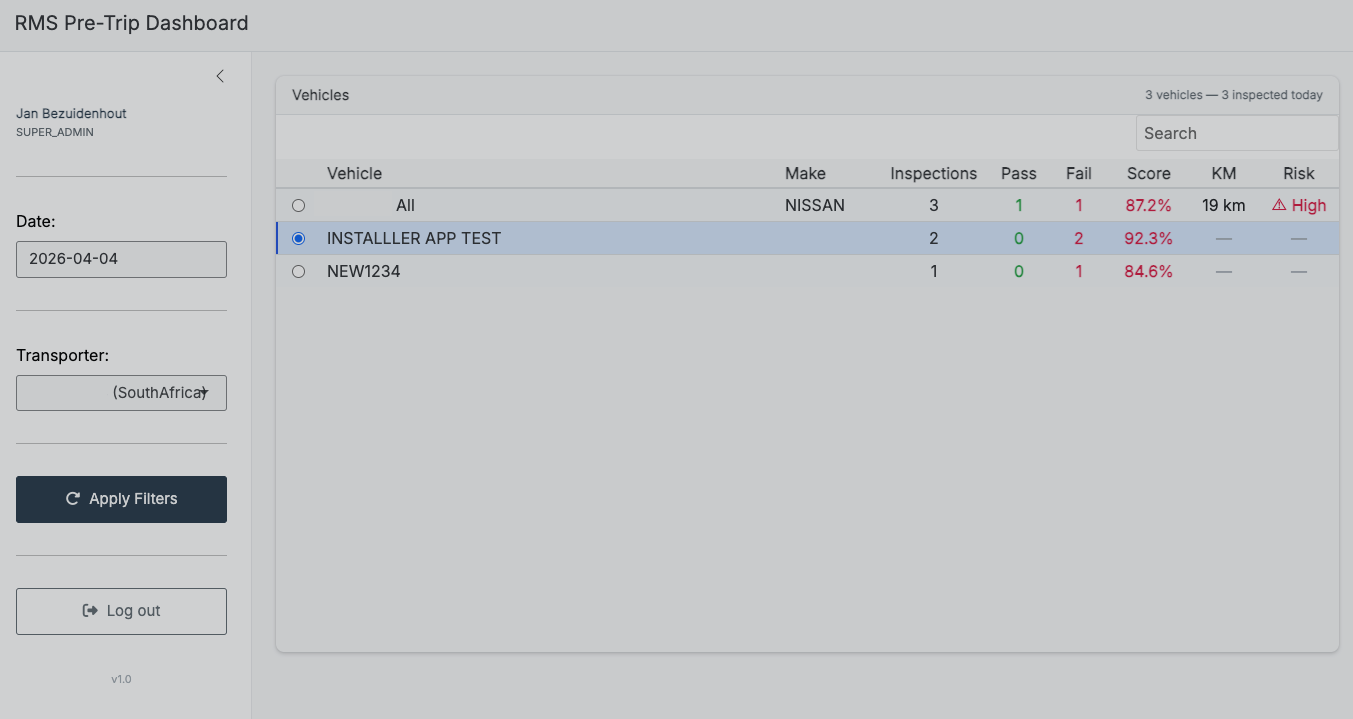Collapse the sidebar with the chevron icon
The height and width of the screenshot is (719, 1353).
point(220,76)
